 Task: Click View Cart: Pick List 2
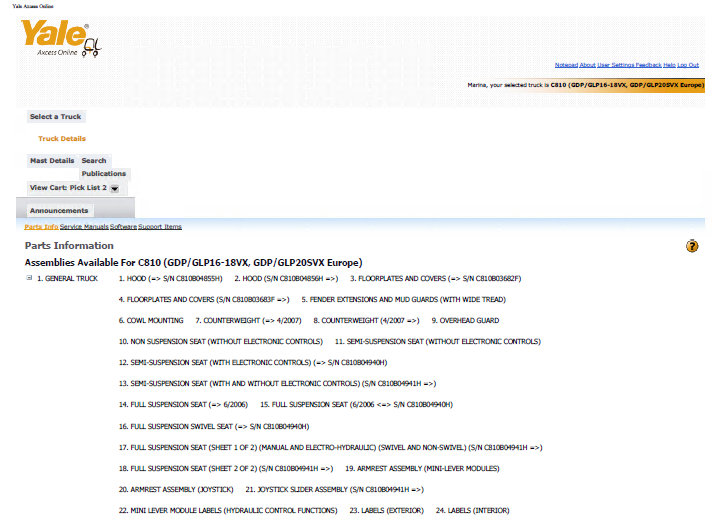point(68,188)
